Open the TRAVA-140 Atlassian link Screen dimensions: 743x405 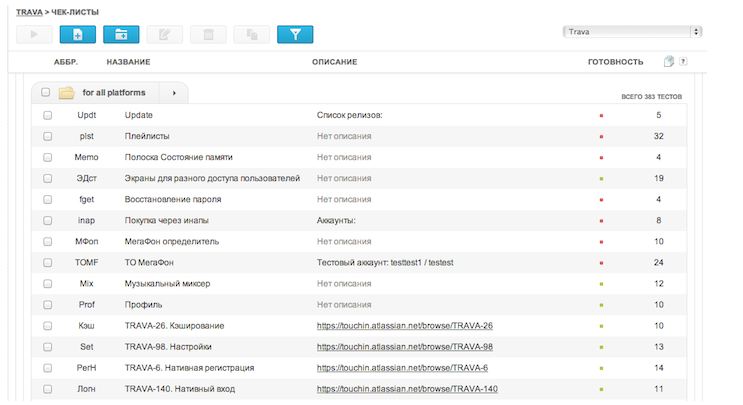point(407,389)
